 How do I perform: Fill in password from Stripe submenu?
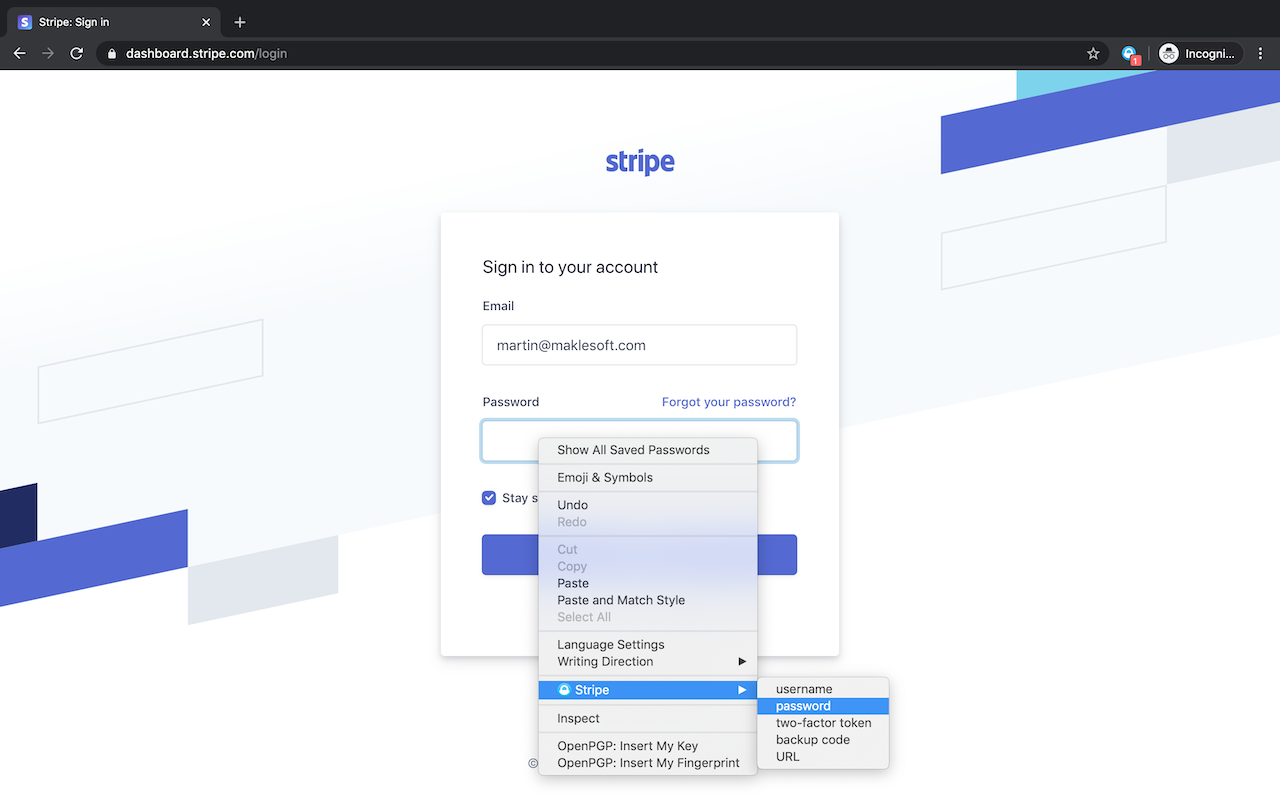click(x=823, y=706)
